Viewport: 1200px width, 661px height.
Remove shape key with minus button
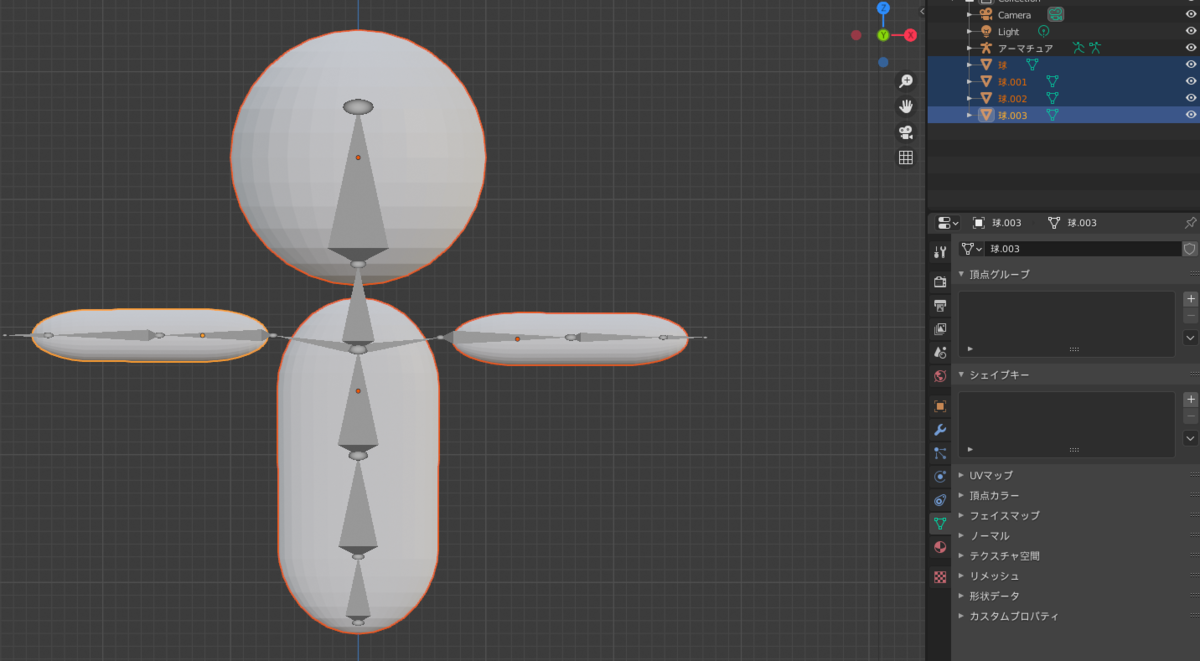1190,416
